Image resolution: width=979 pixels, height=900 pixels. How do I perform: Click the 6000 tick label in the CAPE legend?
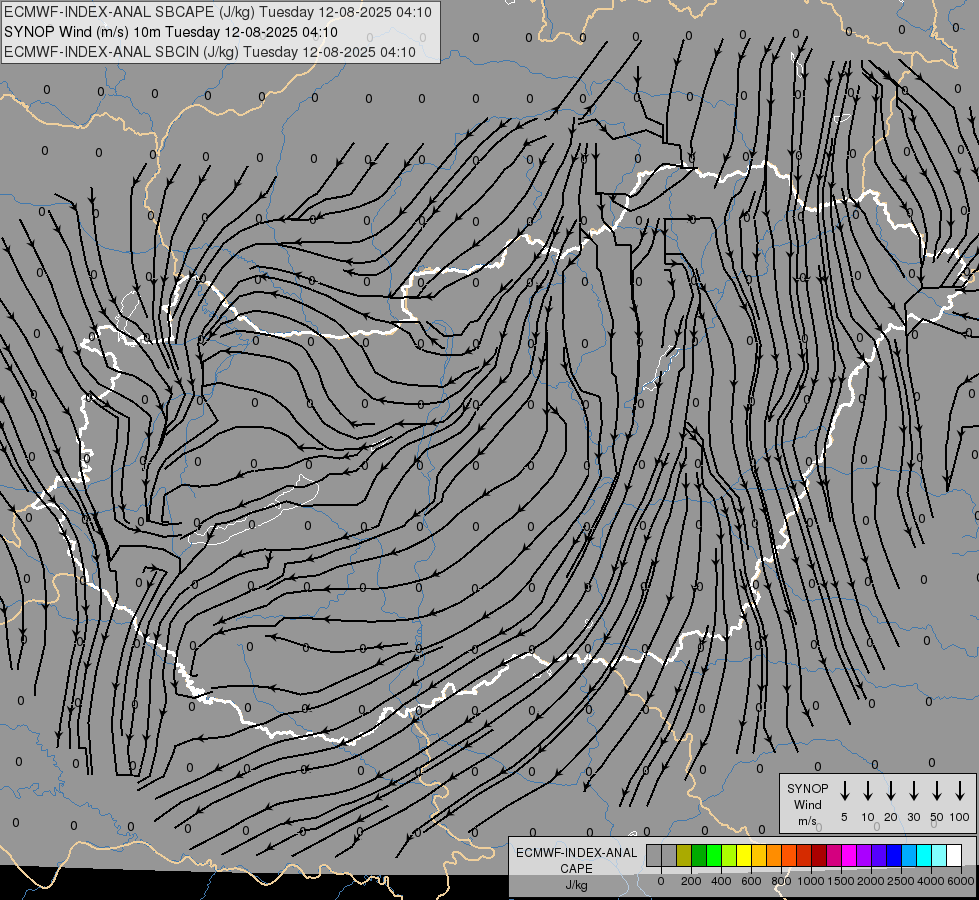pos(961,881)
